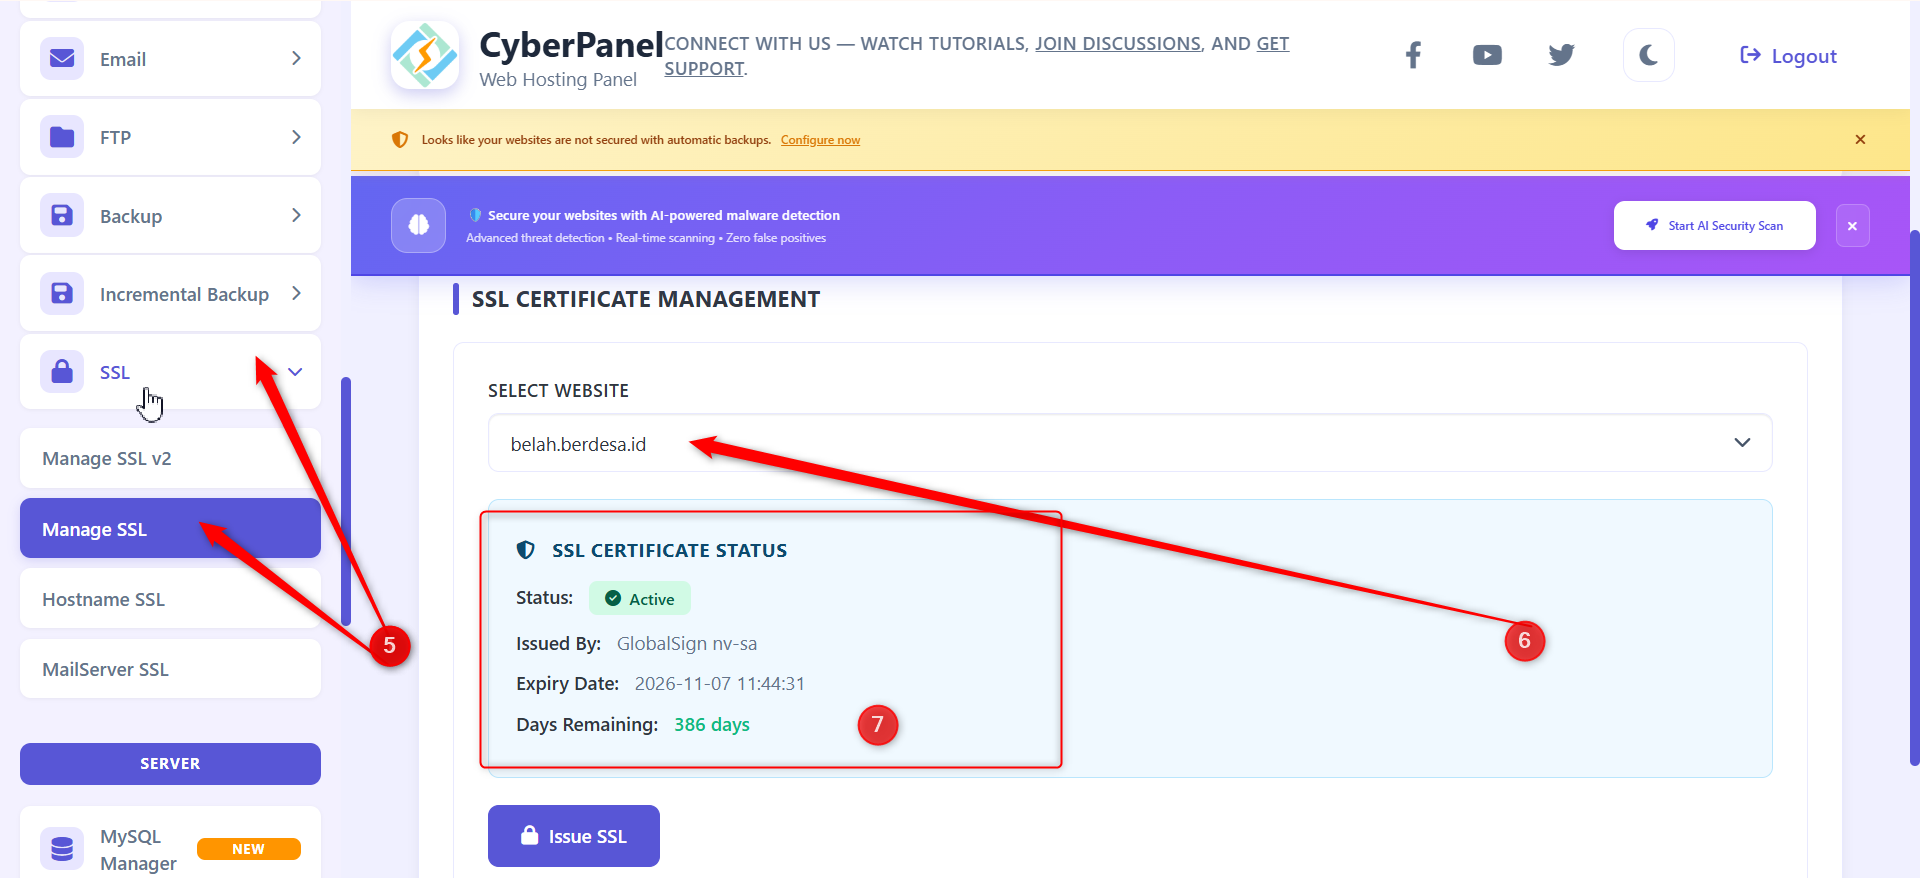Follow the Configure now link
Image resolution: width=1920 pixels, height=878 pixels.
point(820,140)
